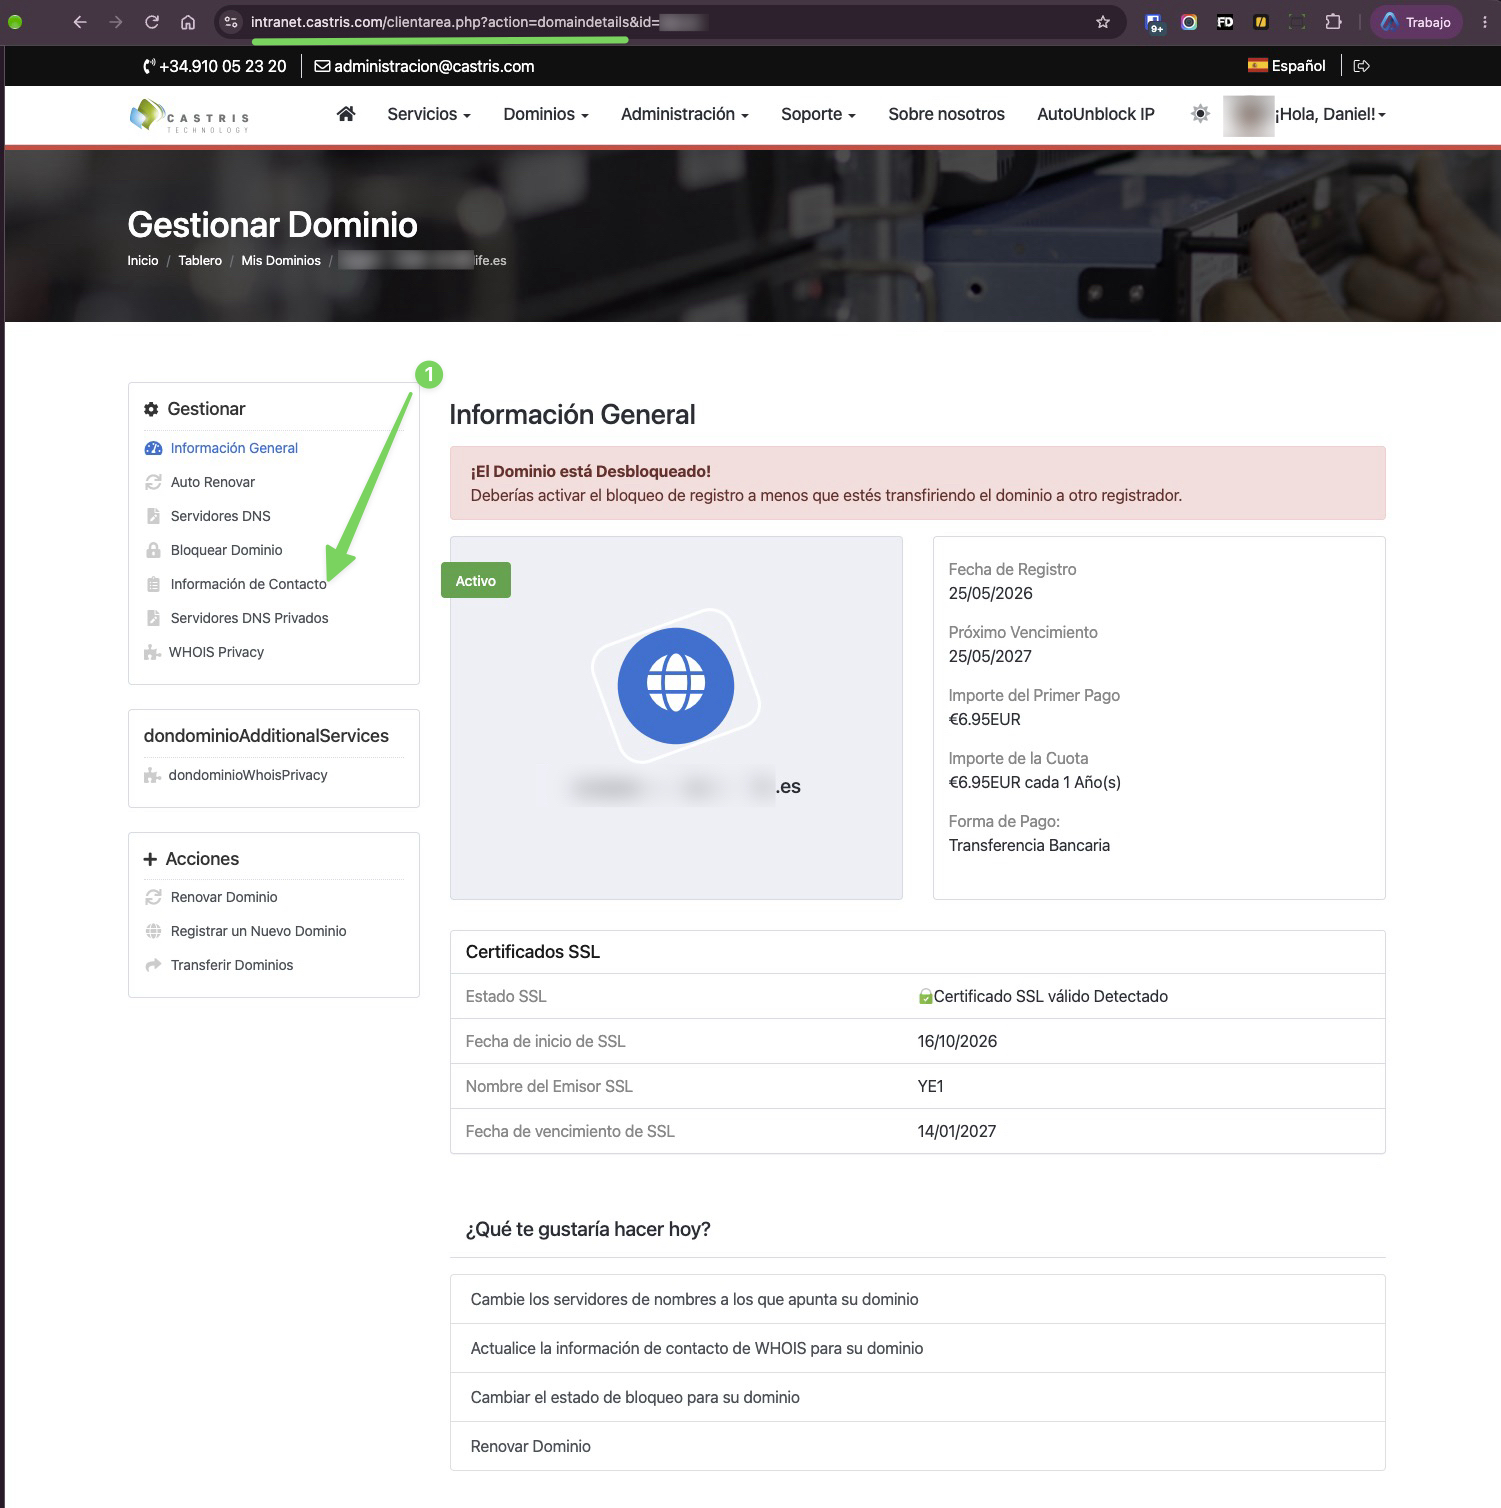Click the blue globe domain icon
The image size is (1501, 1508).
point(676,686)
